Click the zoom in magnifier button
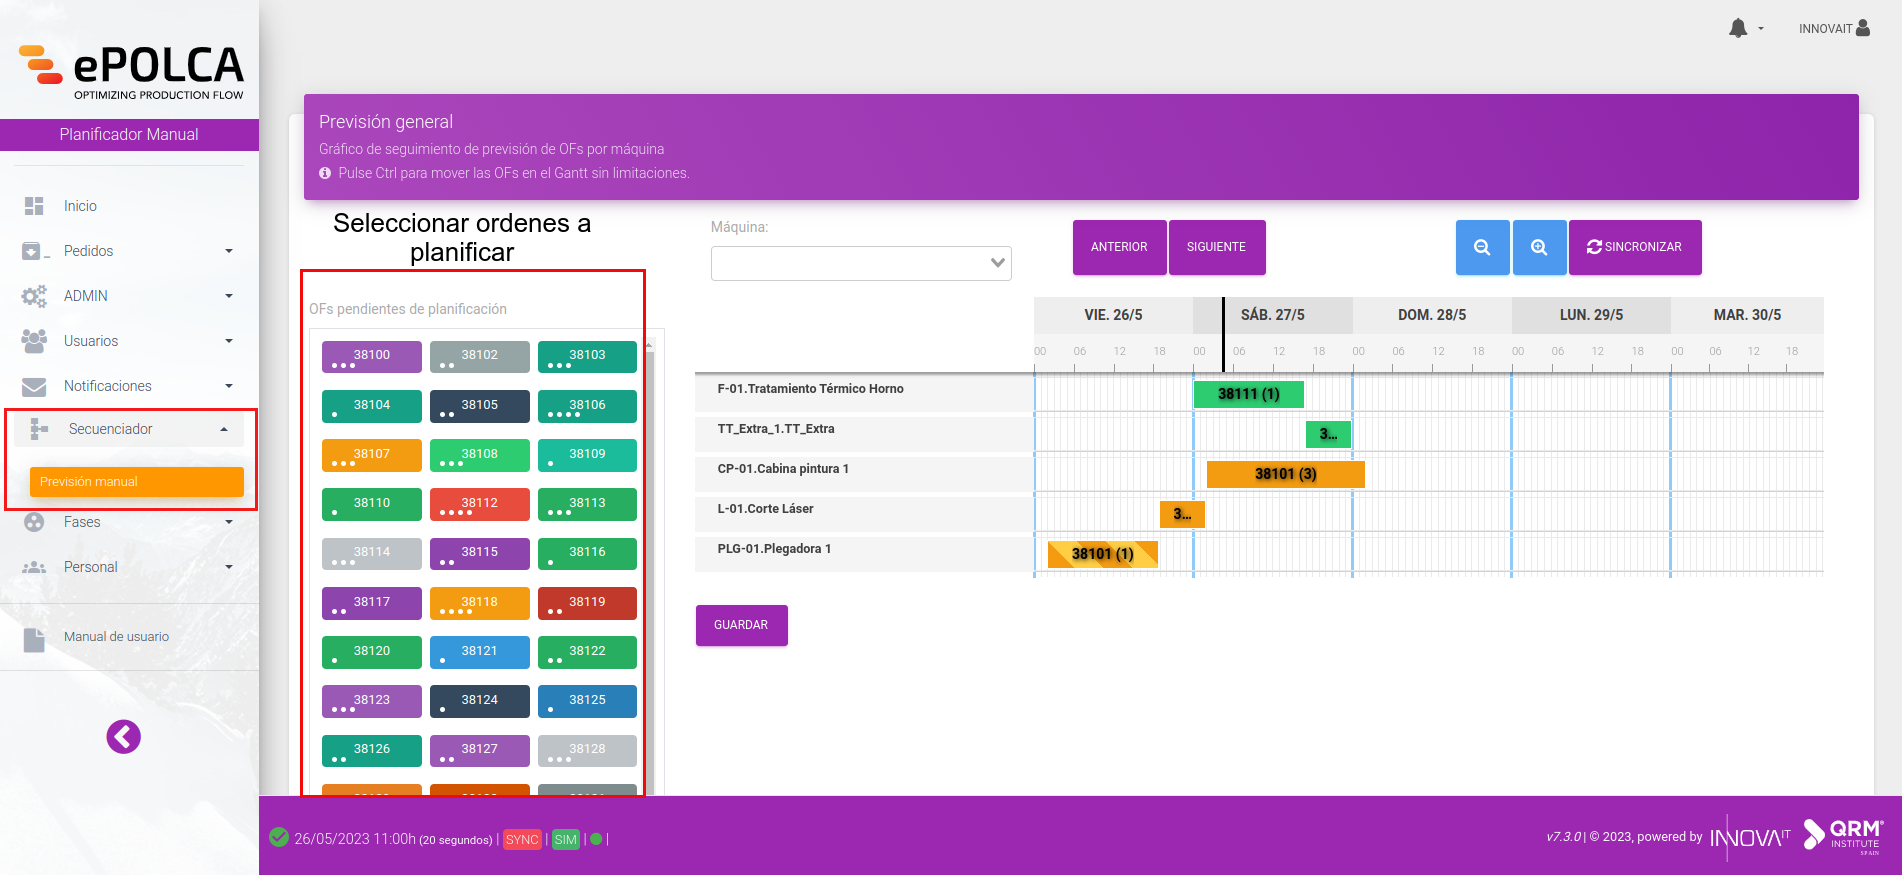1902x875 pixels. [x=1539, y=247]
